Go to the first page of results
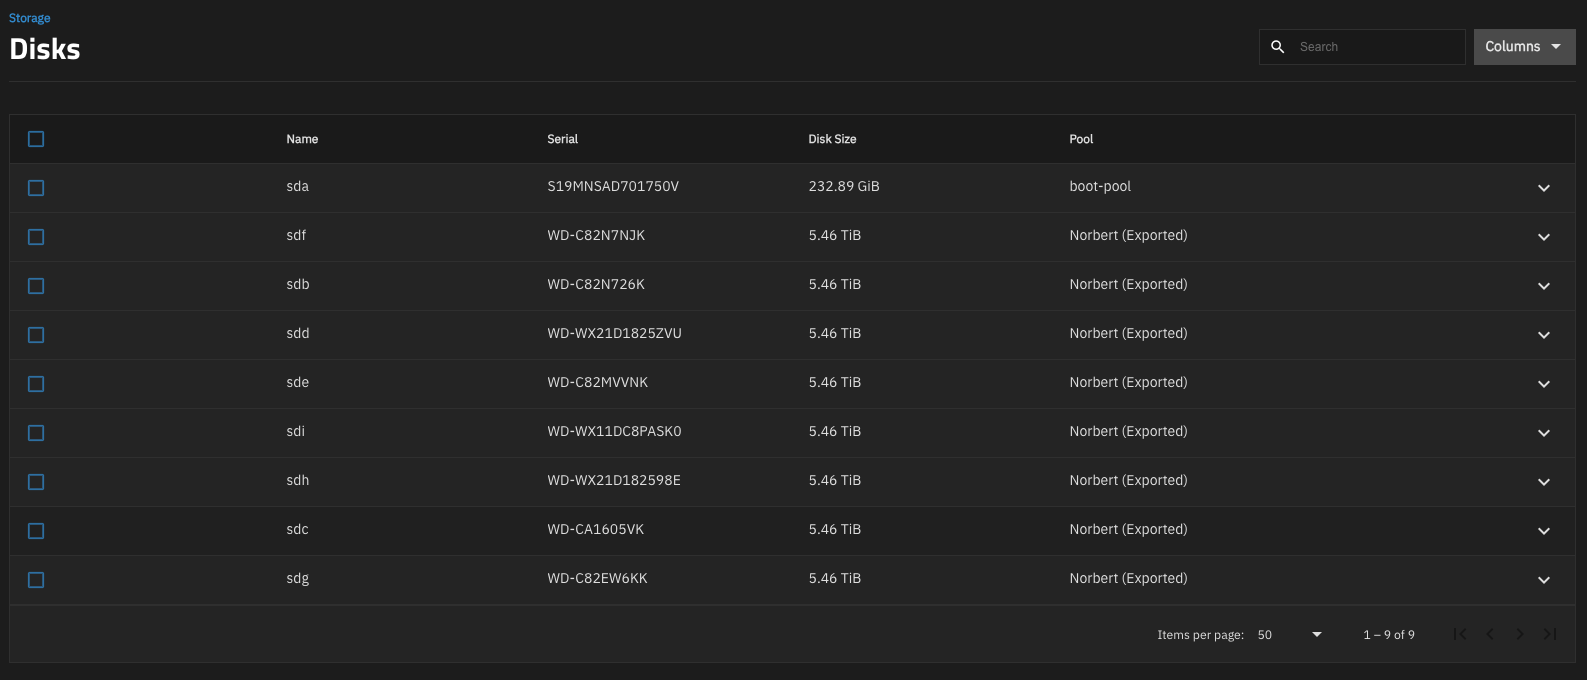The image size is (1587, 680). tap(1460, 634)
